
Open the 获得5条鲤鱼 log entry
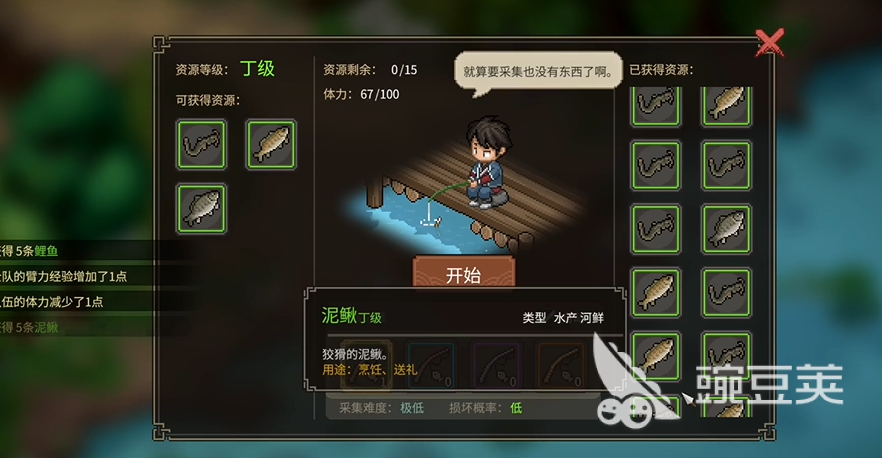pos(29,251)
